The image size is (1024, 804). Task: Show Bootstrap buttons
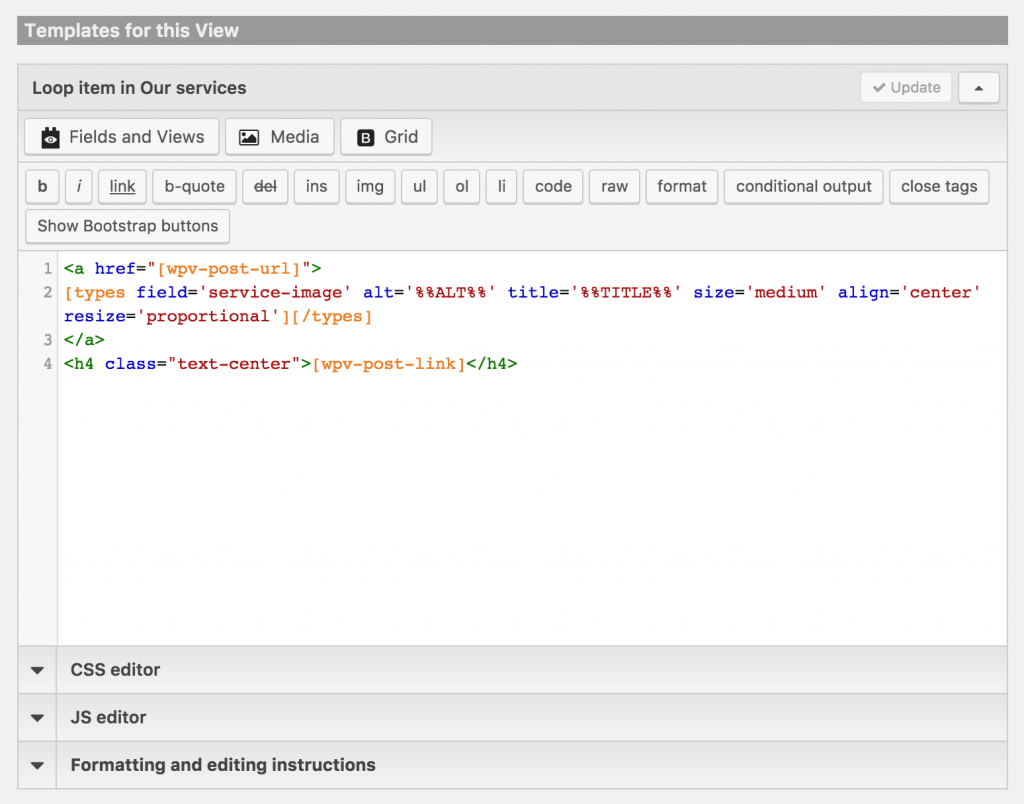(x=127, y=226)
